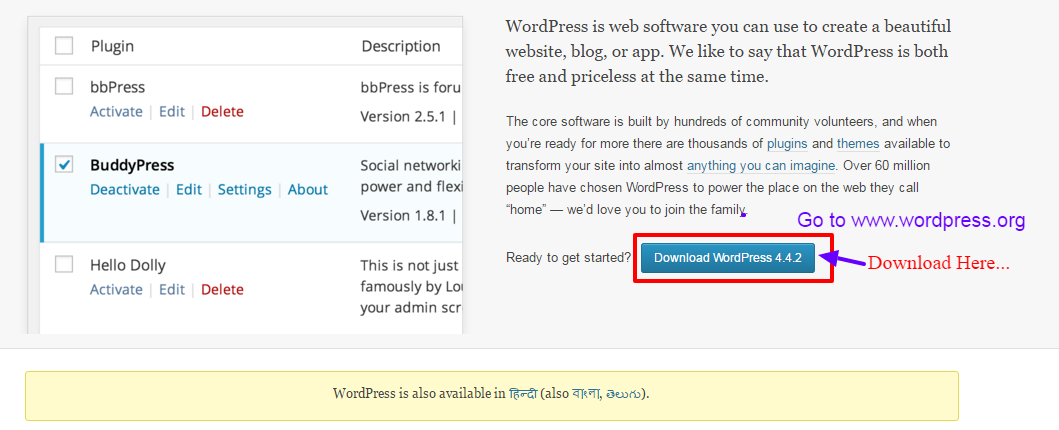Viewport: 1059px width, 430px height.
Task: Uncheck the BuddyPress plugin checkbox
Action: [63, 165]
